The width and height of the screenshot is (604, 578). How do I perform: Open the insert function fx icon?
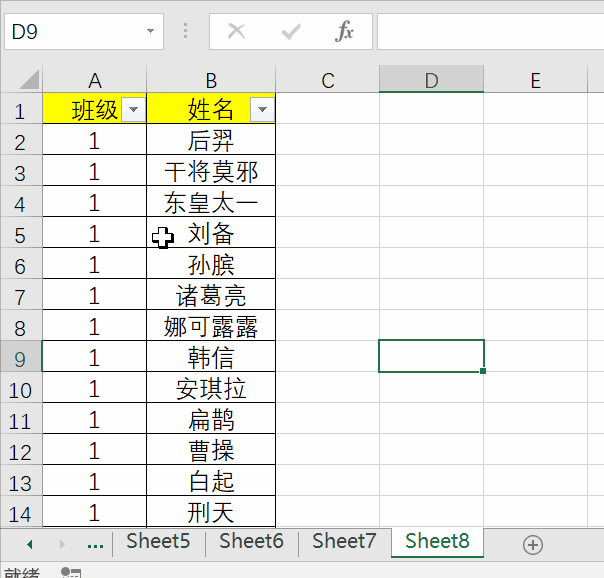click(x=344, y=31)
